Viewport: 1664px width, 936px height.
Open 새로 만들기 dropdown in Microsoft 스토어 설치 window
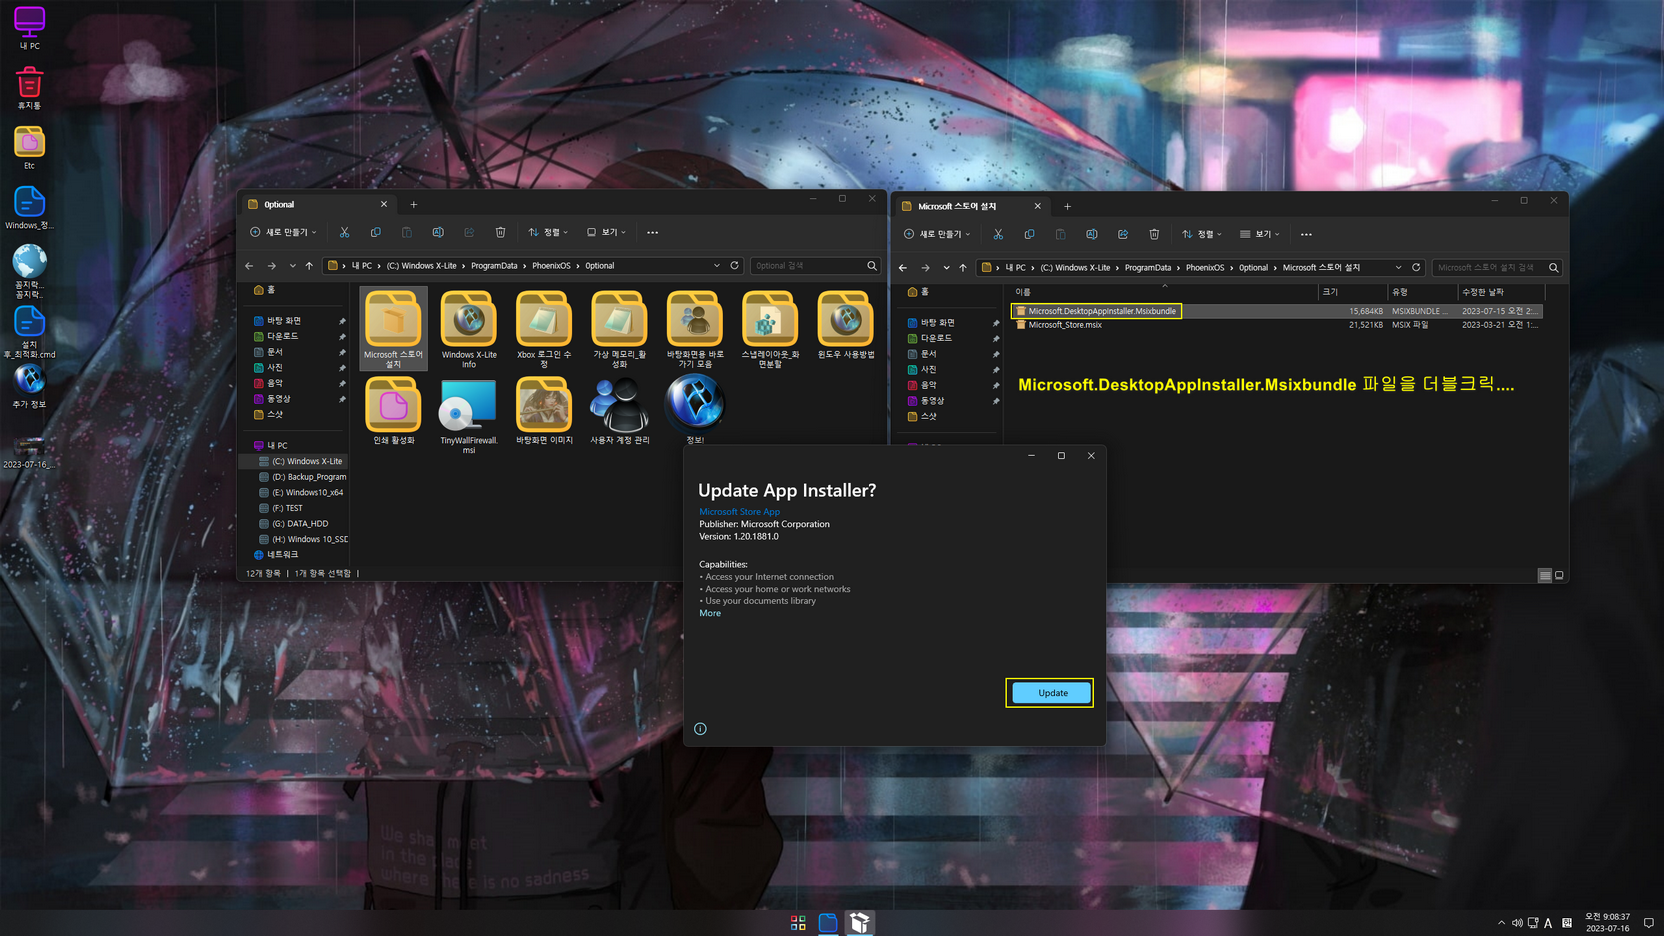(937, 234)
